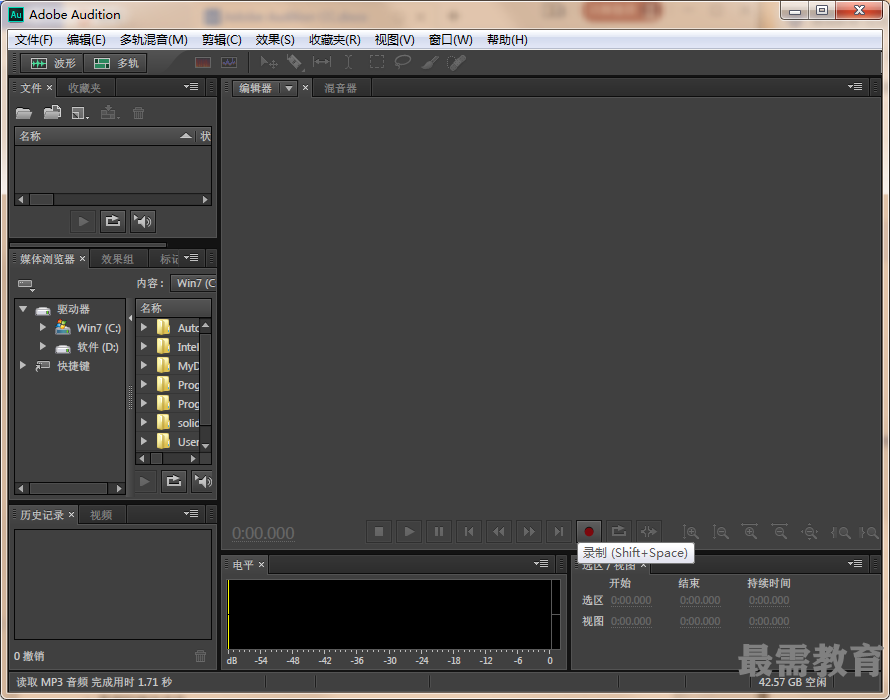890x700 pixels.
Task: Expand the Shortcuts (快捷键) node
Action: click(x=23, y=366)
